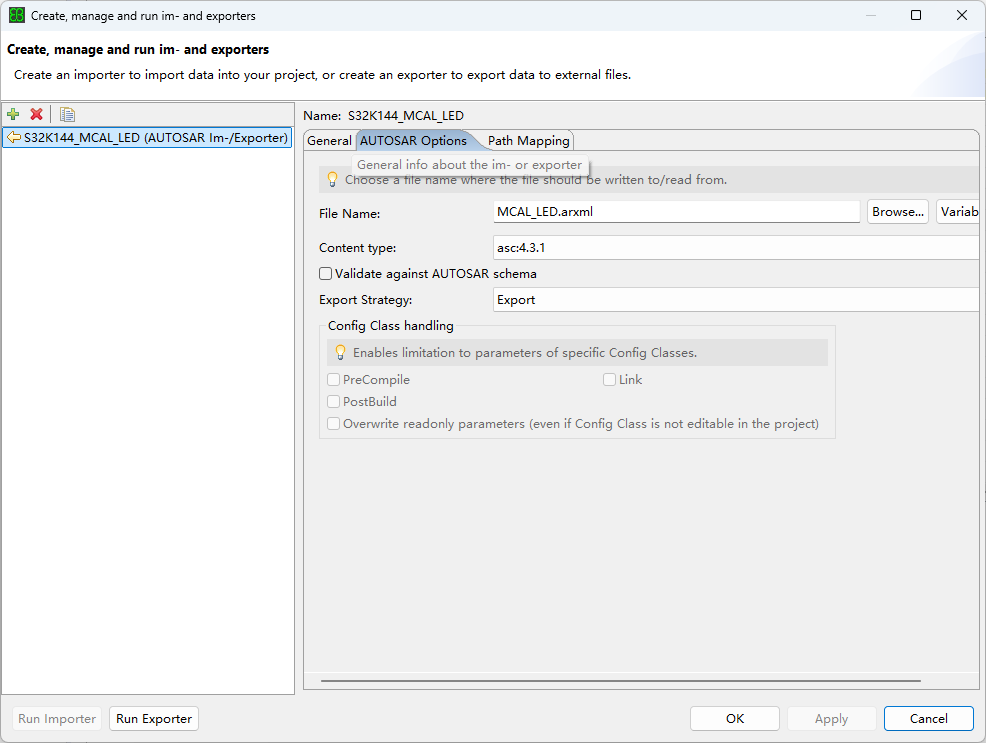Image resolution: width=986 pixels, height=743 pixels.
Task: Click the green plus add importer icon
Action: tap(13, 114)
